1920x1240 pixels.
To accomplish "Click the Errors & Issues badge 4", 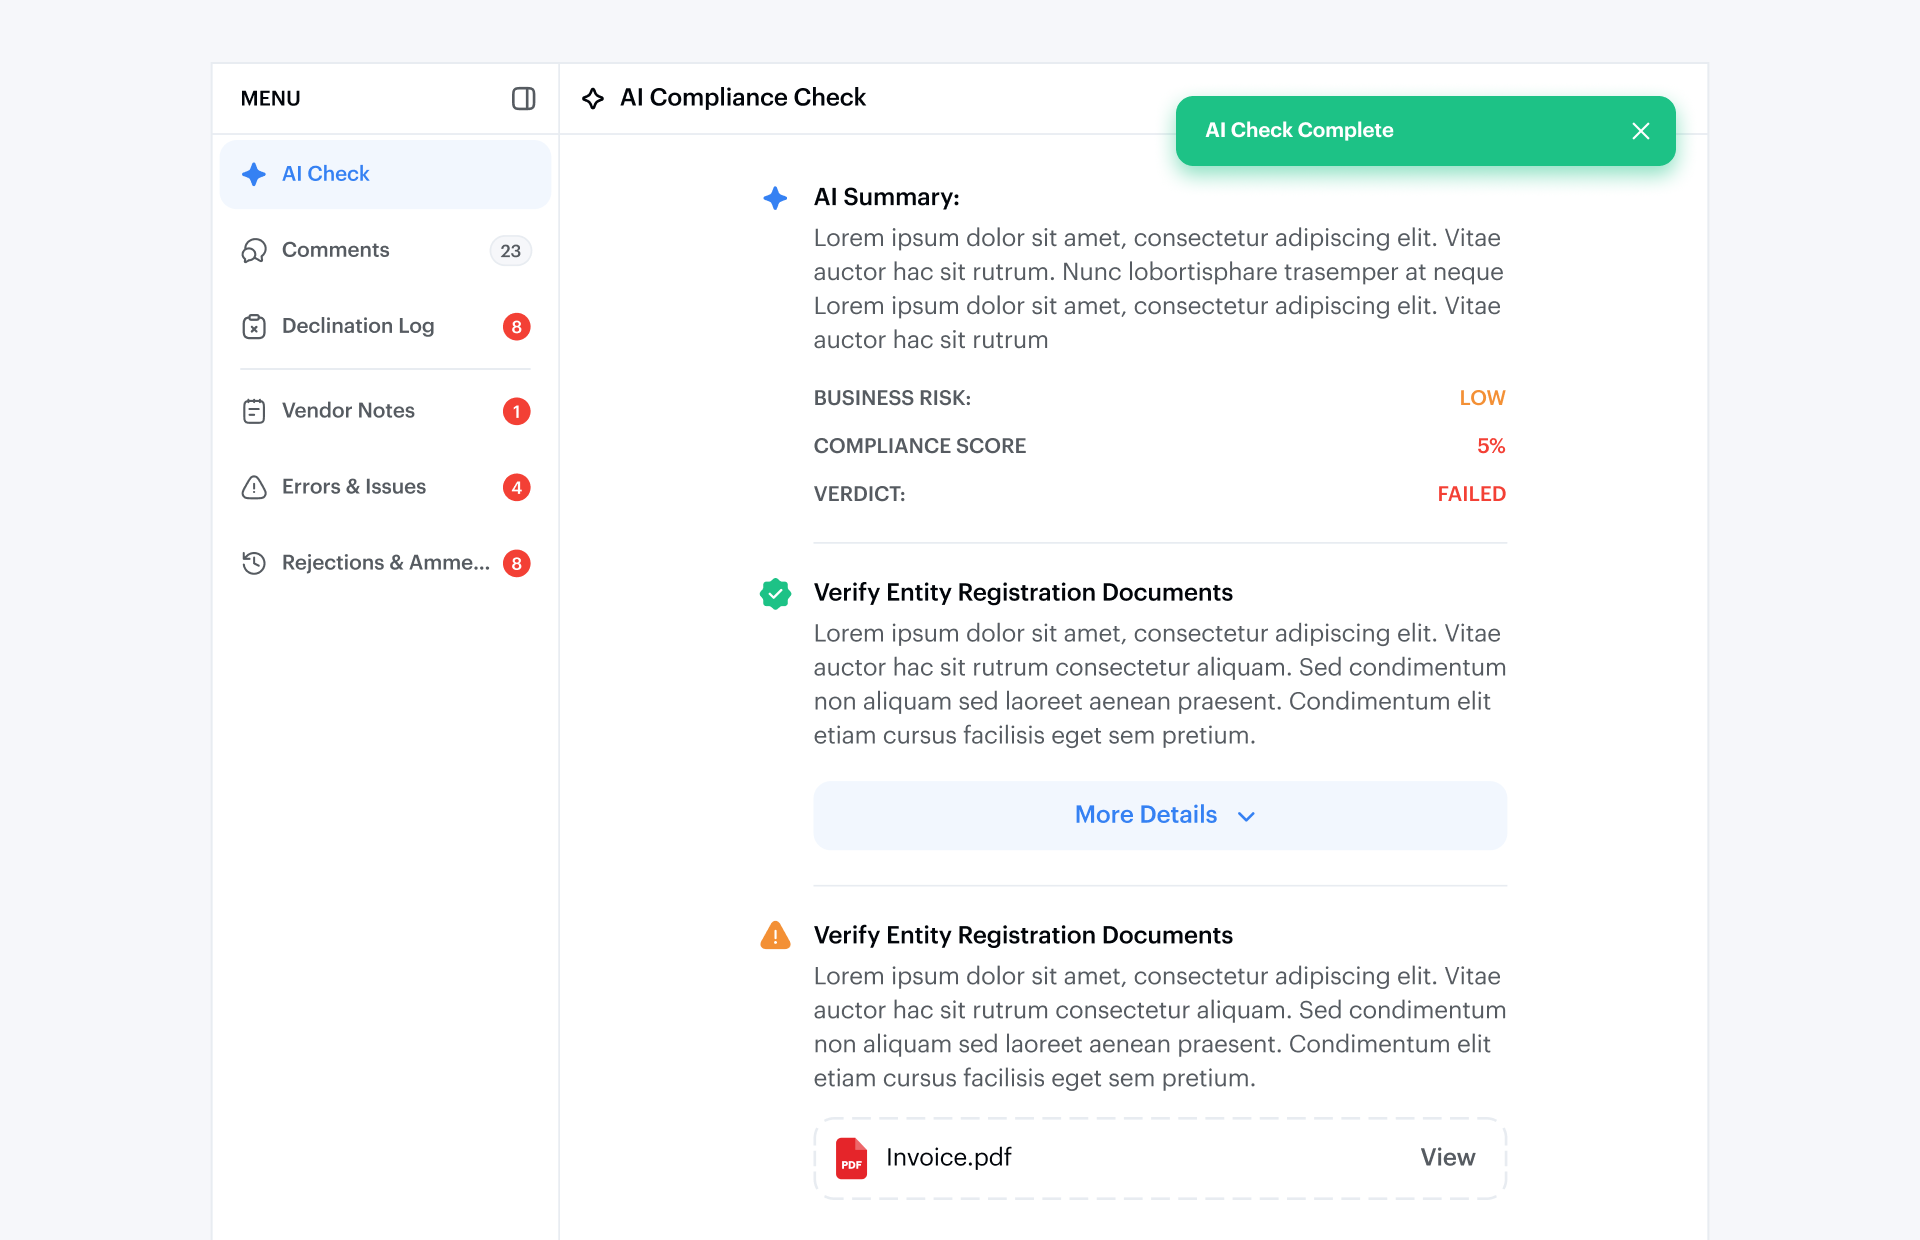I will coord(516,487).
